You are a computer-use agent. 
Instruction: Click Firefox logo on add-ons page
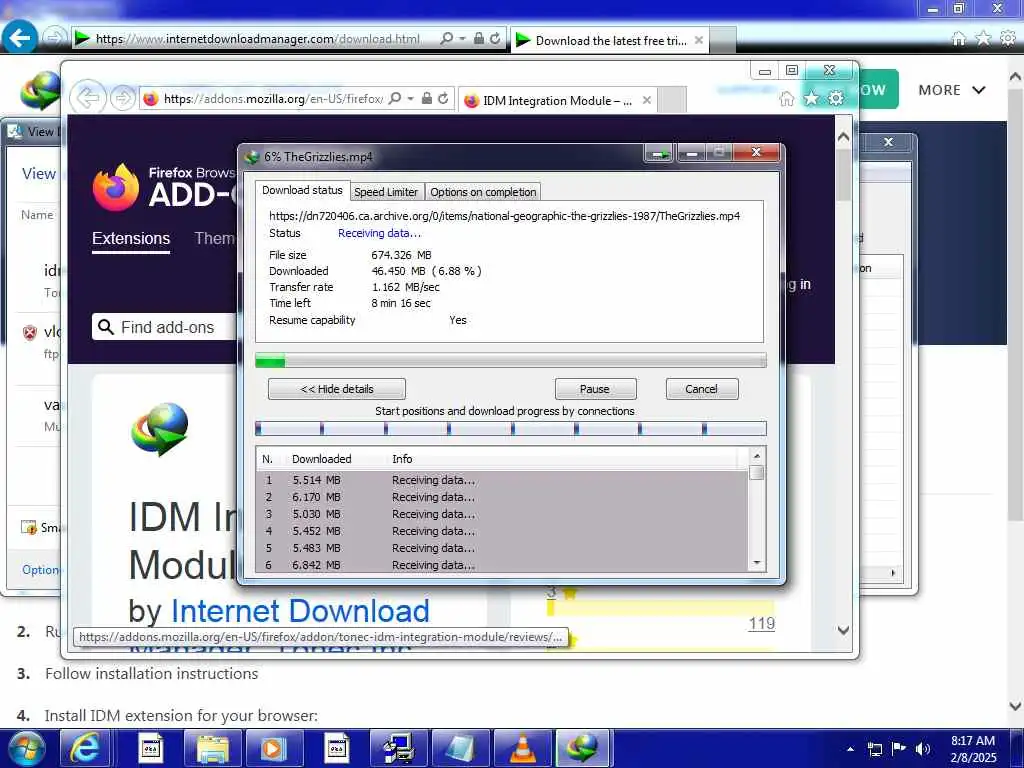(116, 187)
